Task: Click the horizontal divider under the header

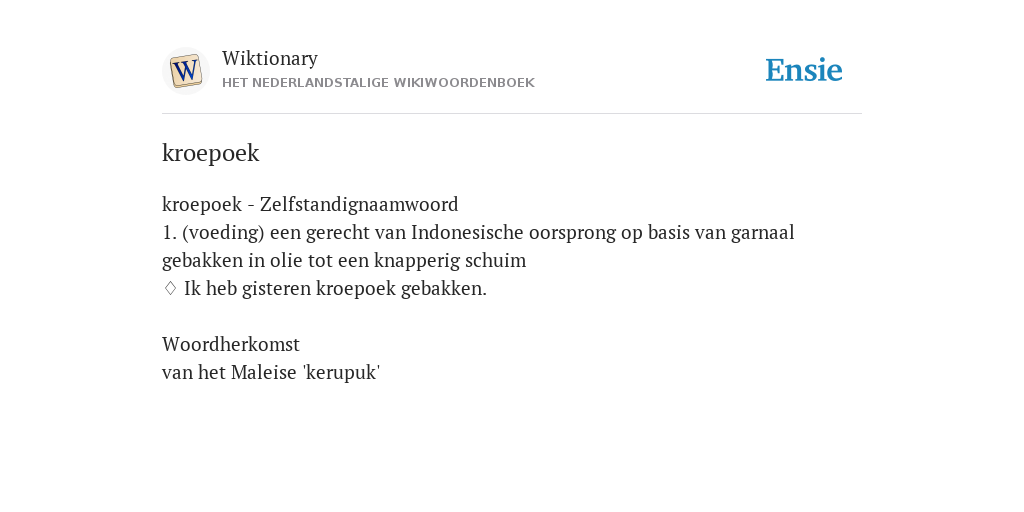Action: click(x=512, y=114)
